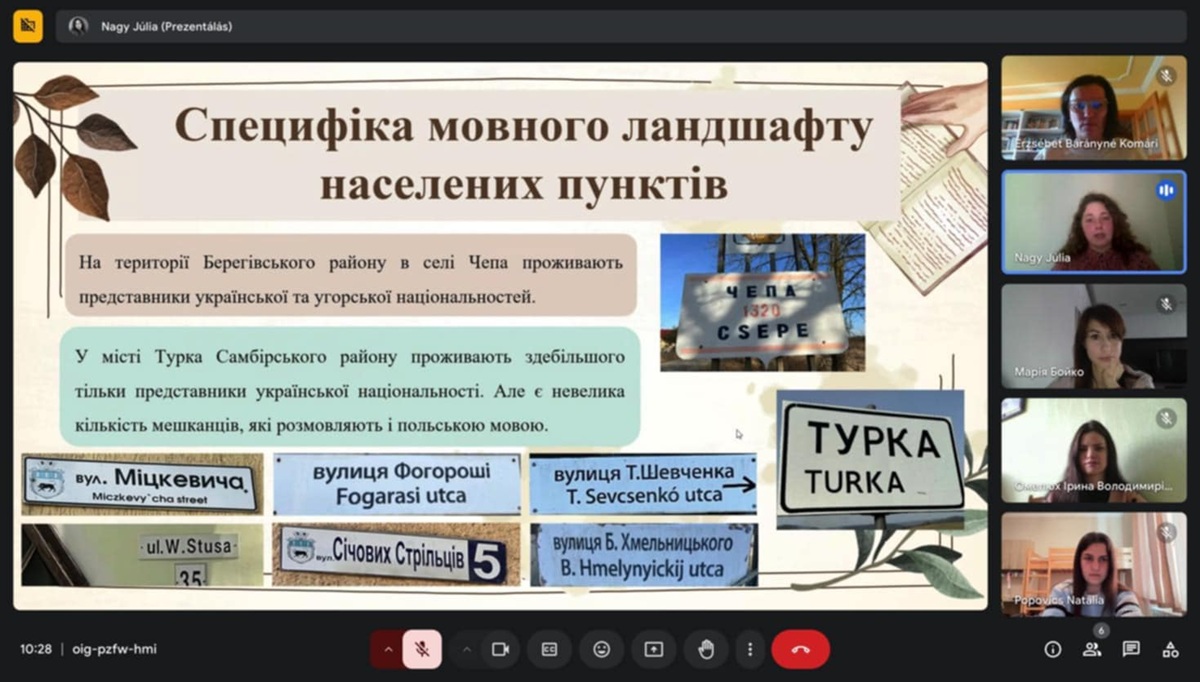Select Nagy Júlia's video tile

pos(1093,221)
